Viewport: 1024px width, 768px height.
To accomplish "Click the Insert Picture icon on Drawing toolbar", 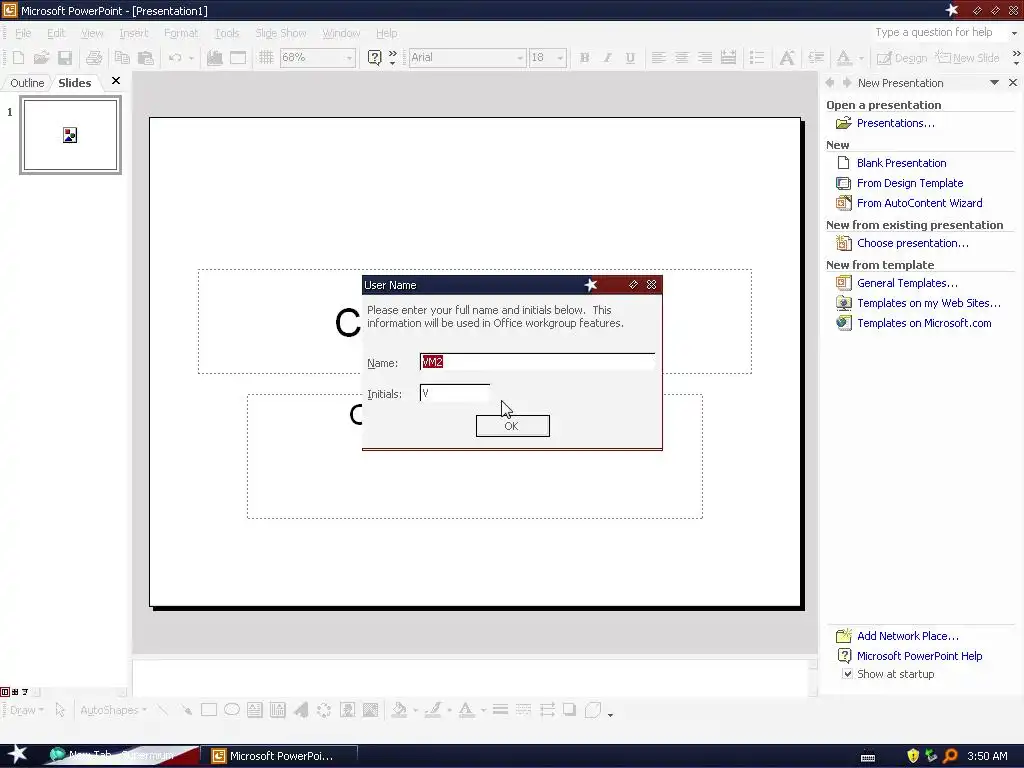I will pyautogui.click(x=370, y=710).
